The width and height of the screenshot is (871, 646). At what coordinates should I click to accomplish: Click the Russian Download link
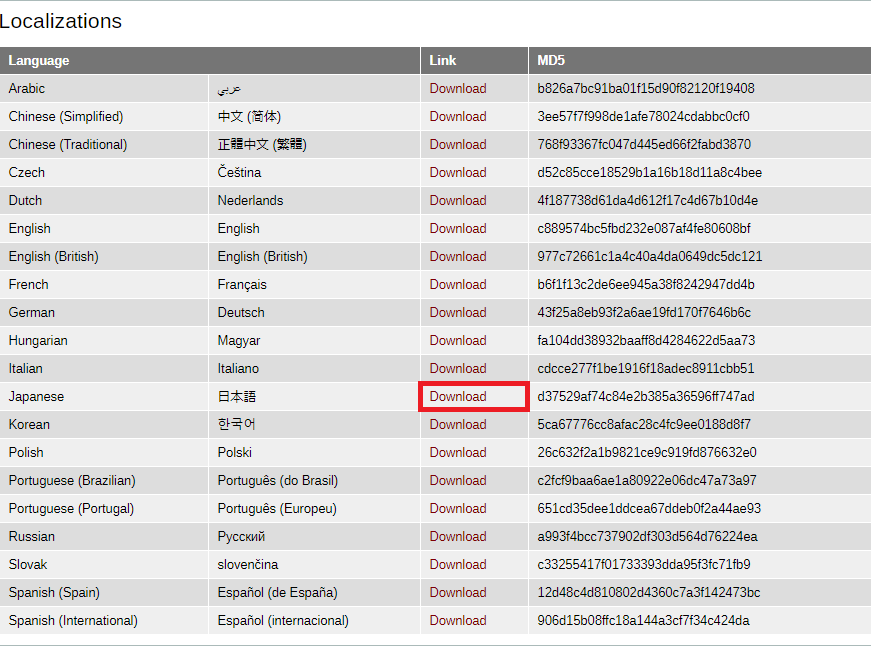[458, 537]
